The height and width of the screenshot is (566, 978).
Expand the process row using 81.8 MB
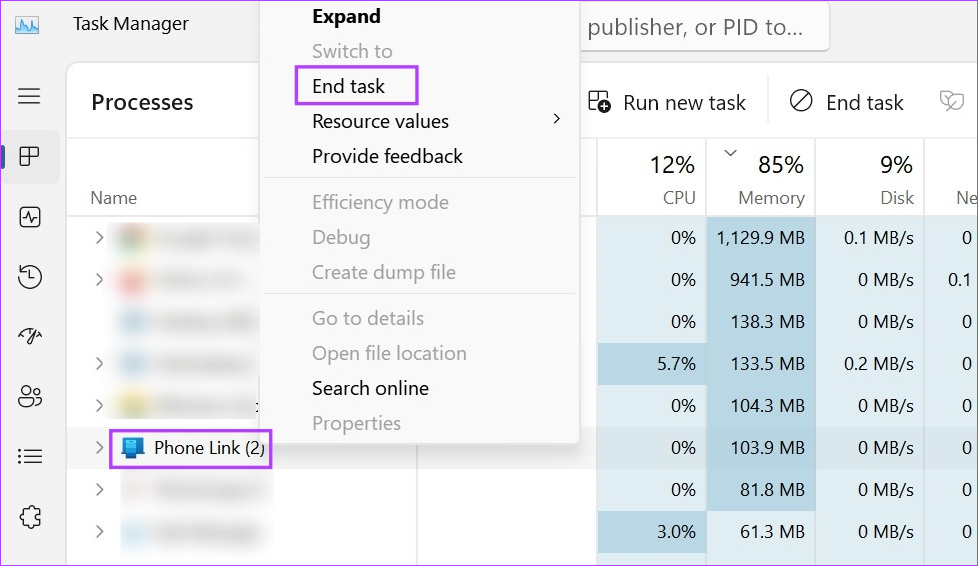click(99, 489)
